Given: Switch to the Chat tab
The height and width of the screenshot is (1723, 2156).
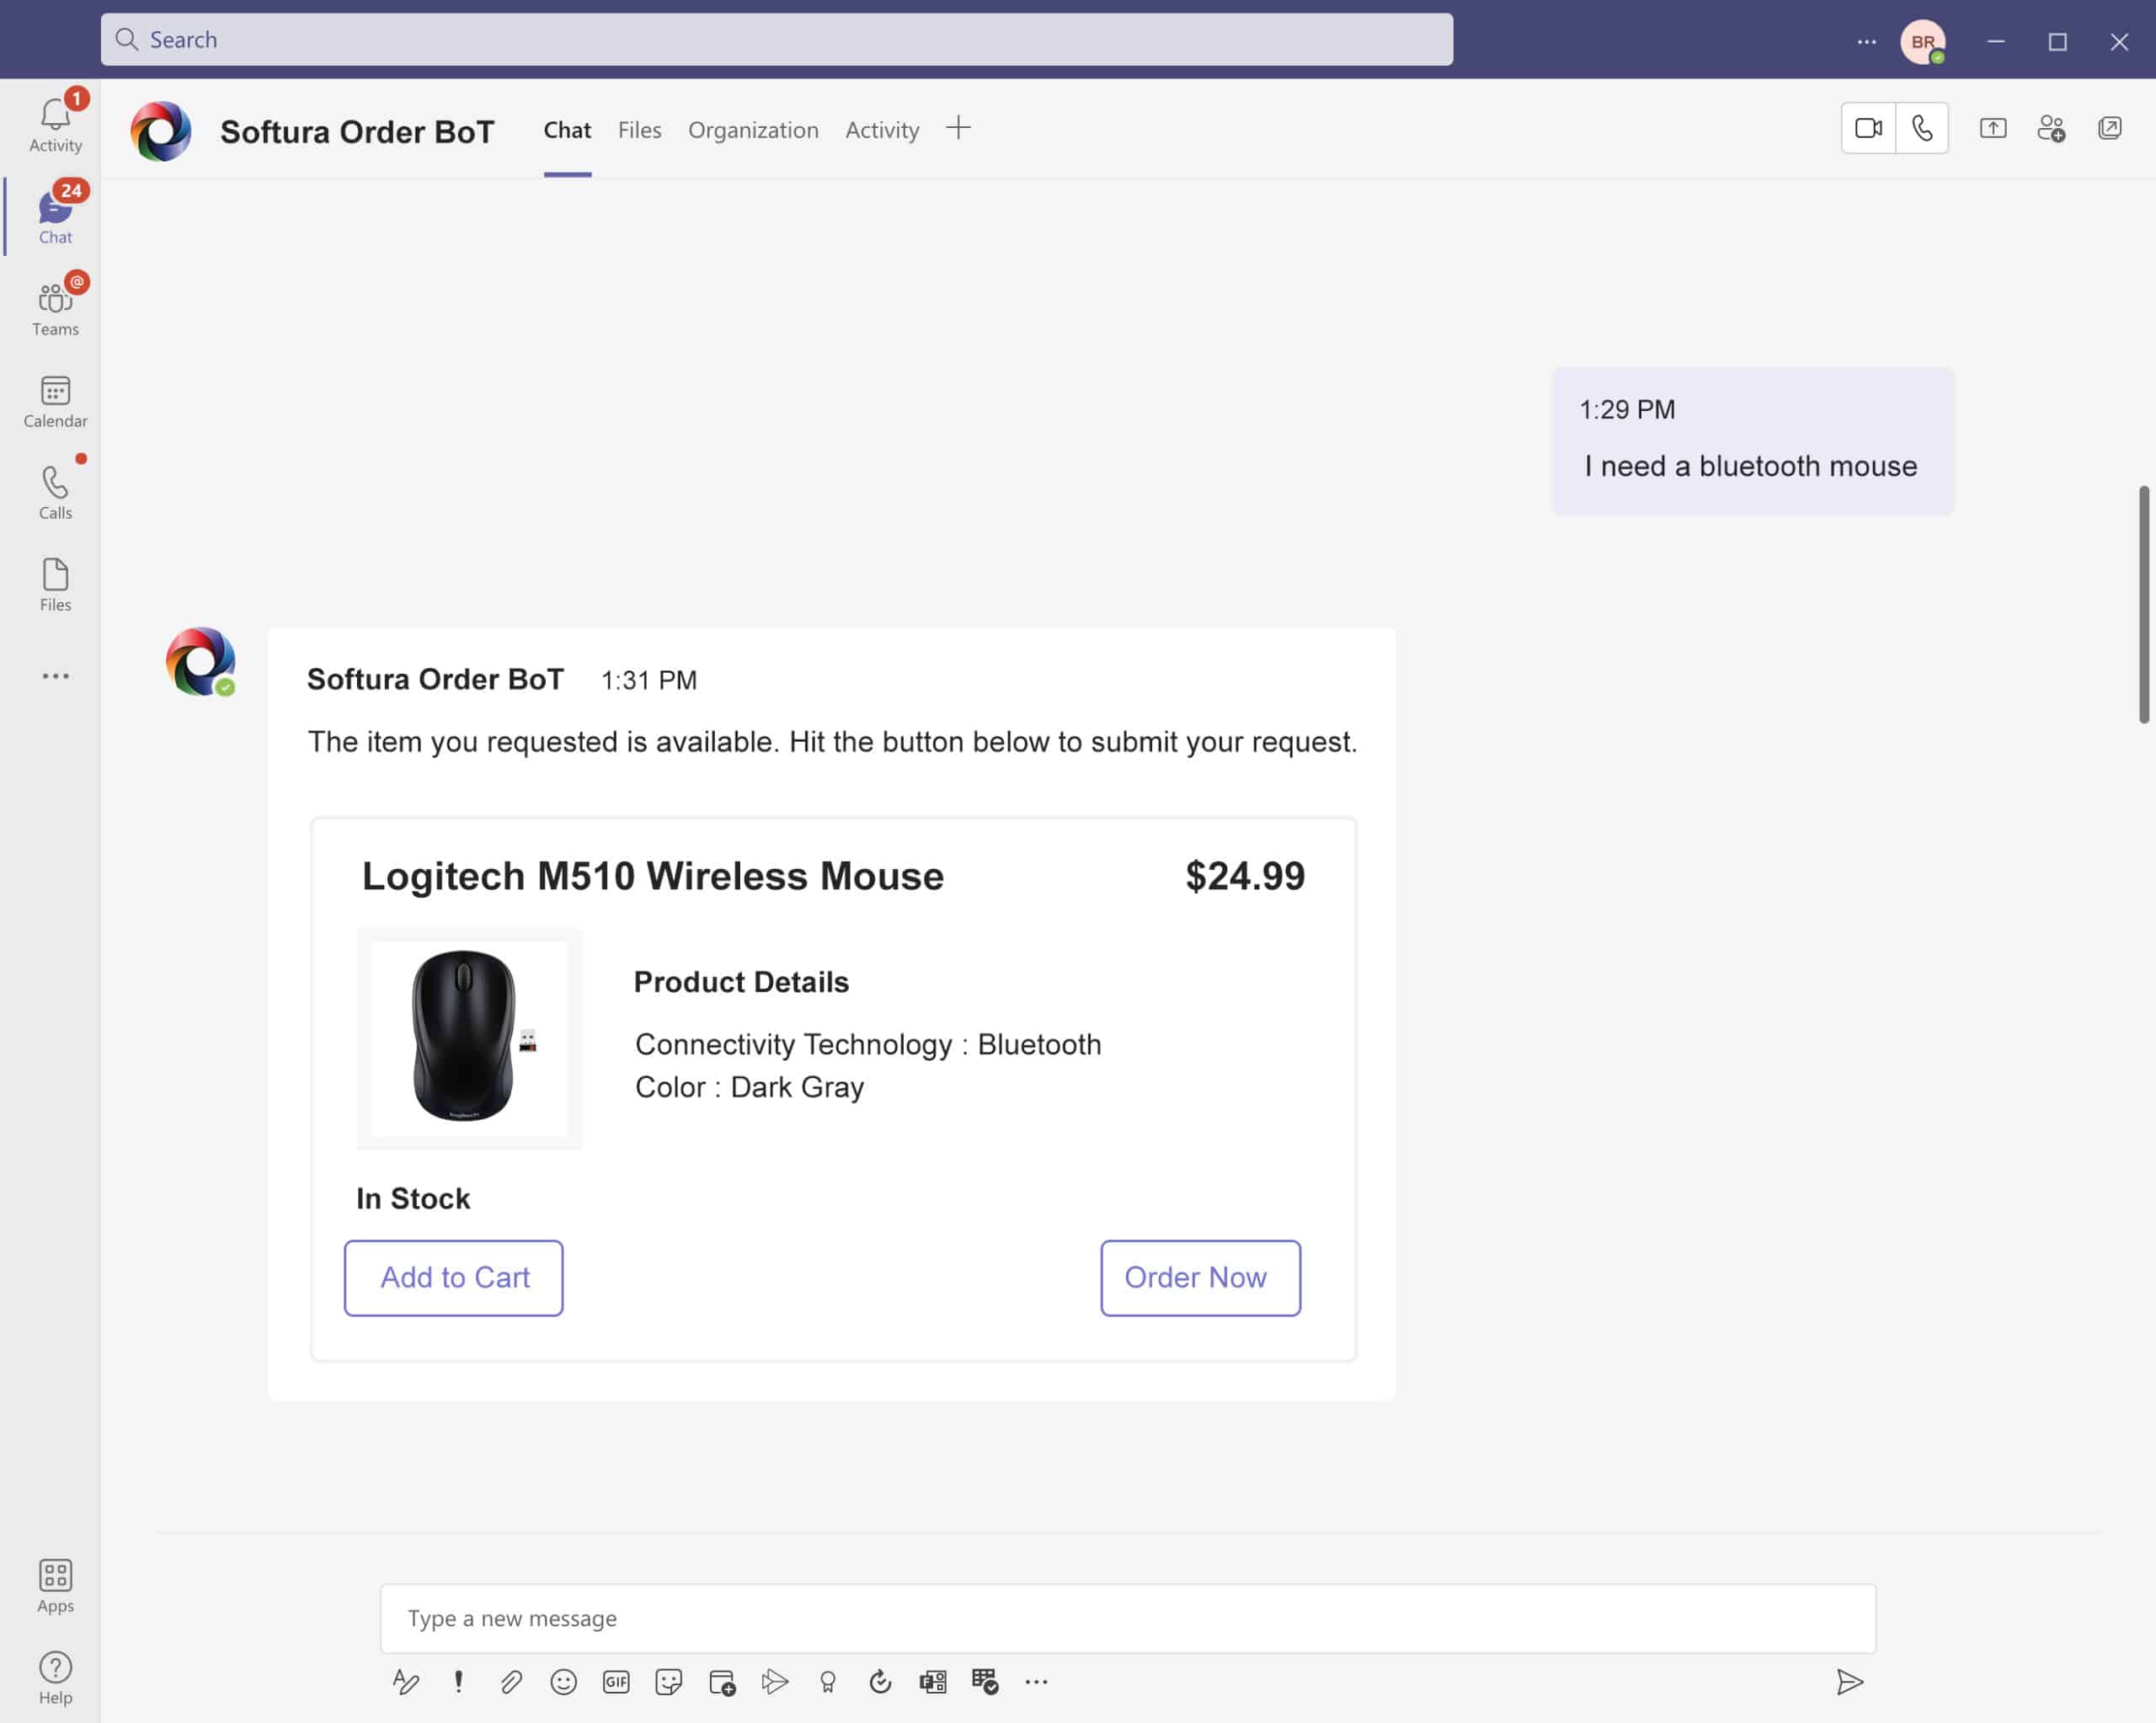Looking at the screenshot, I should click(567, 130).
